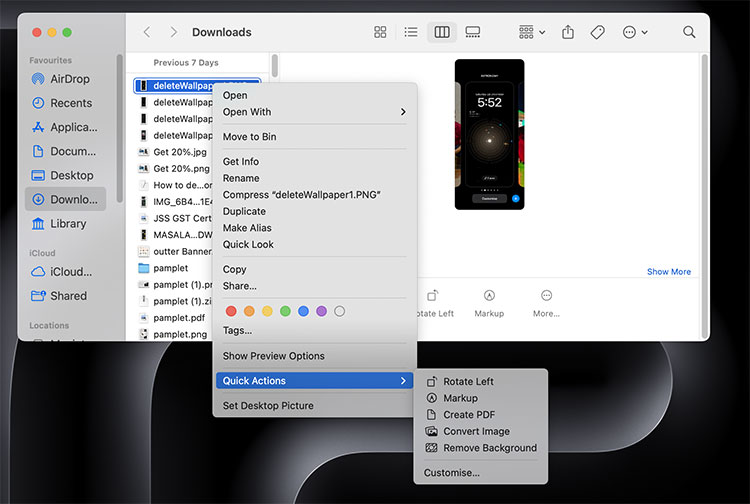
Task: Select column view mode
Action: [441, 32]
